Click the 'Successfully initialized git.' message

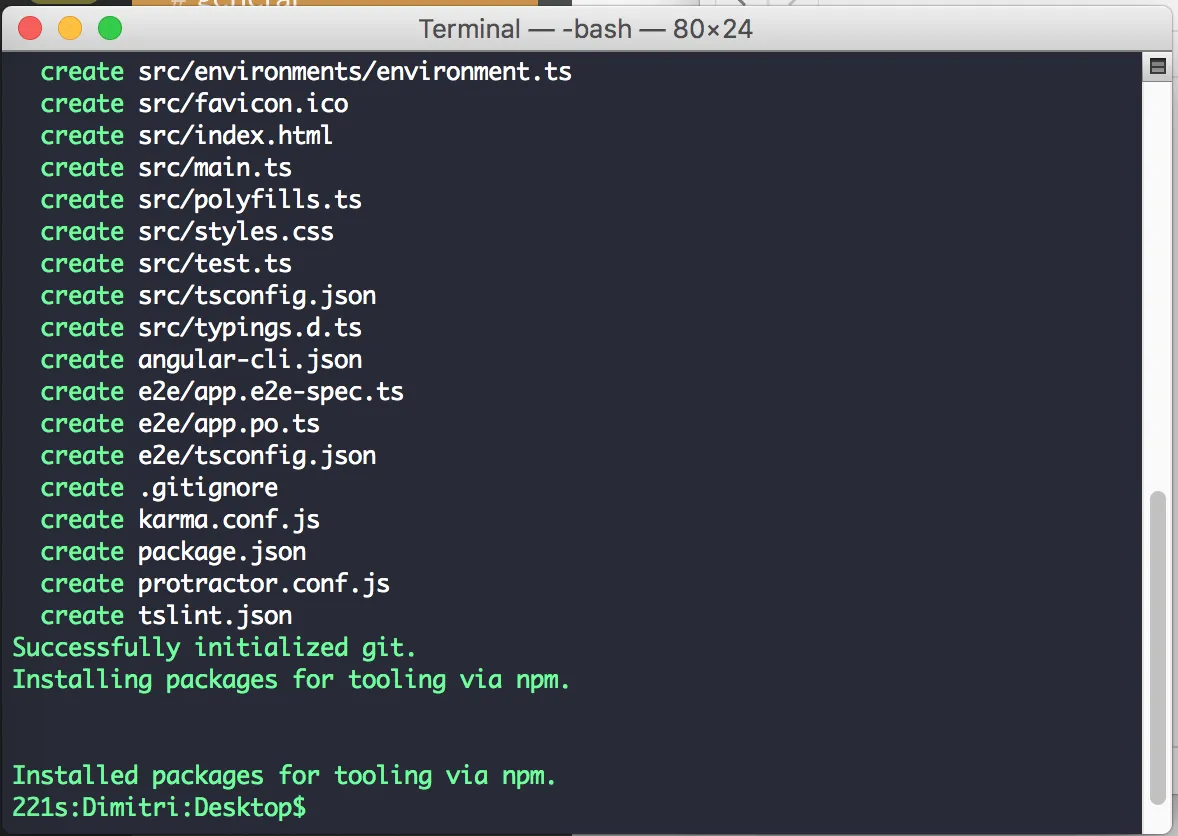[x=214, y=648]
